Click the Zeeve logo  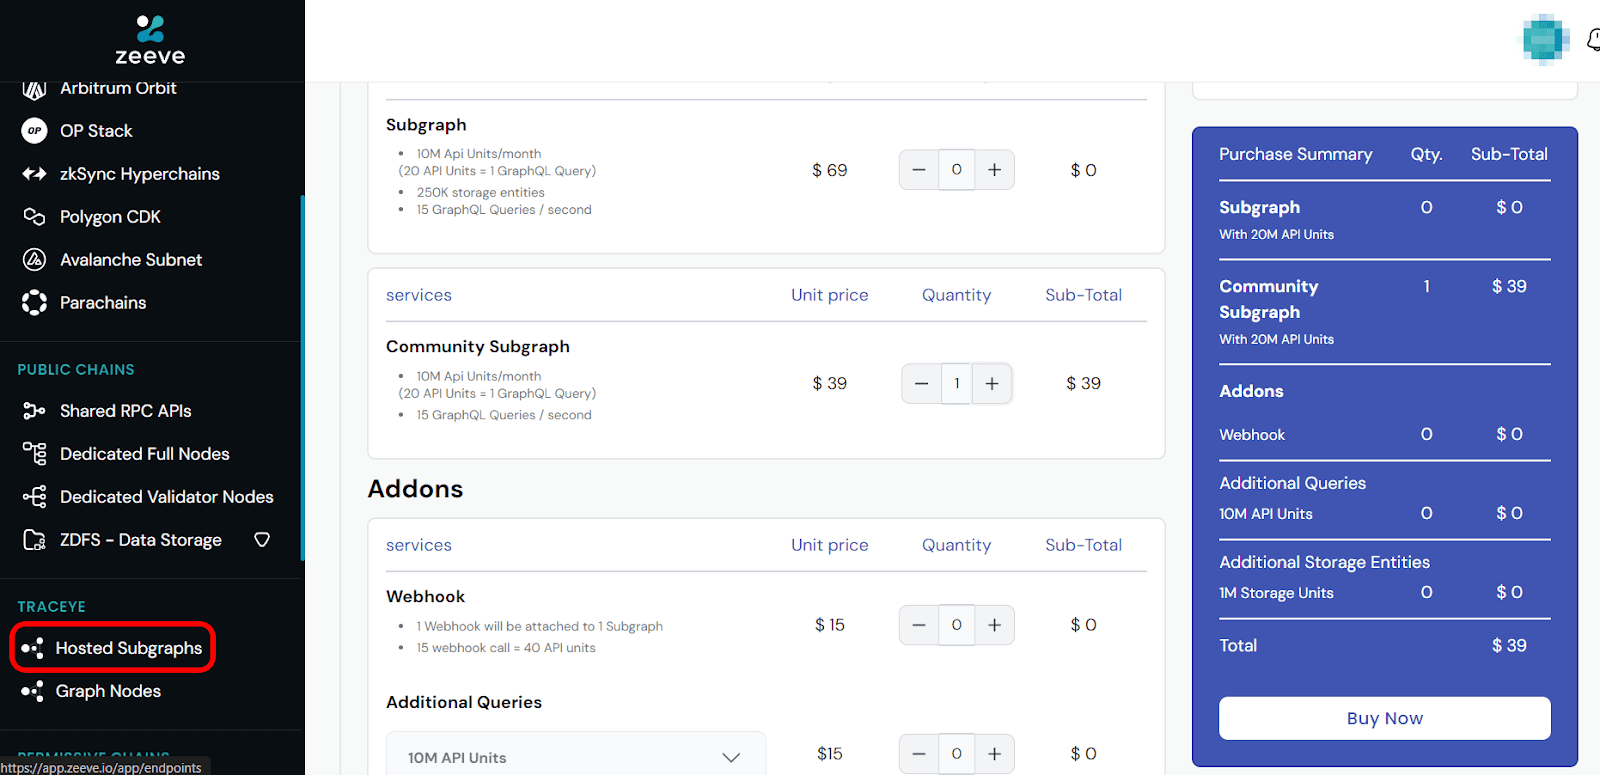tap(150, 40)
